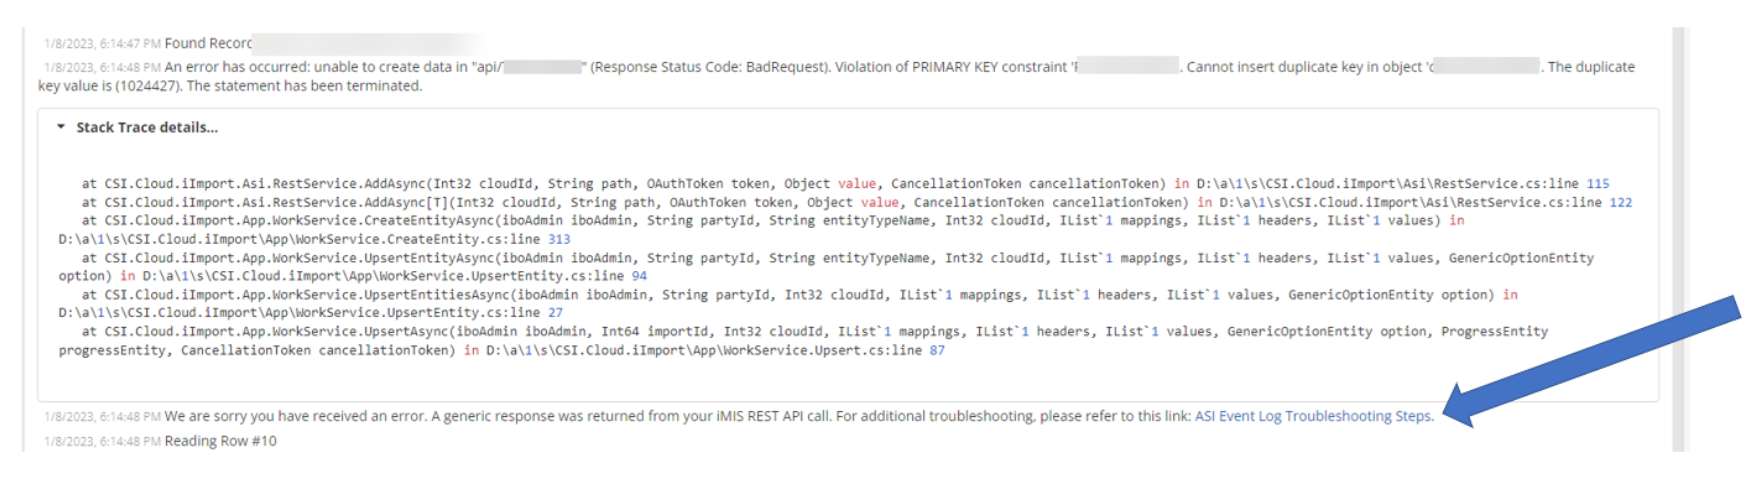This screenshot has height=490, width=1752.
Task: Click the "Reading Row #10" log entry
Action: click(x=220, y=441)
